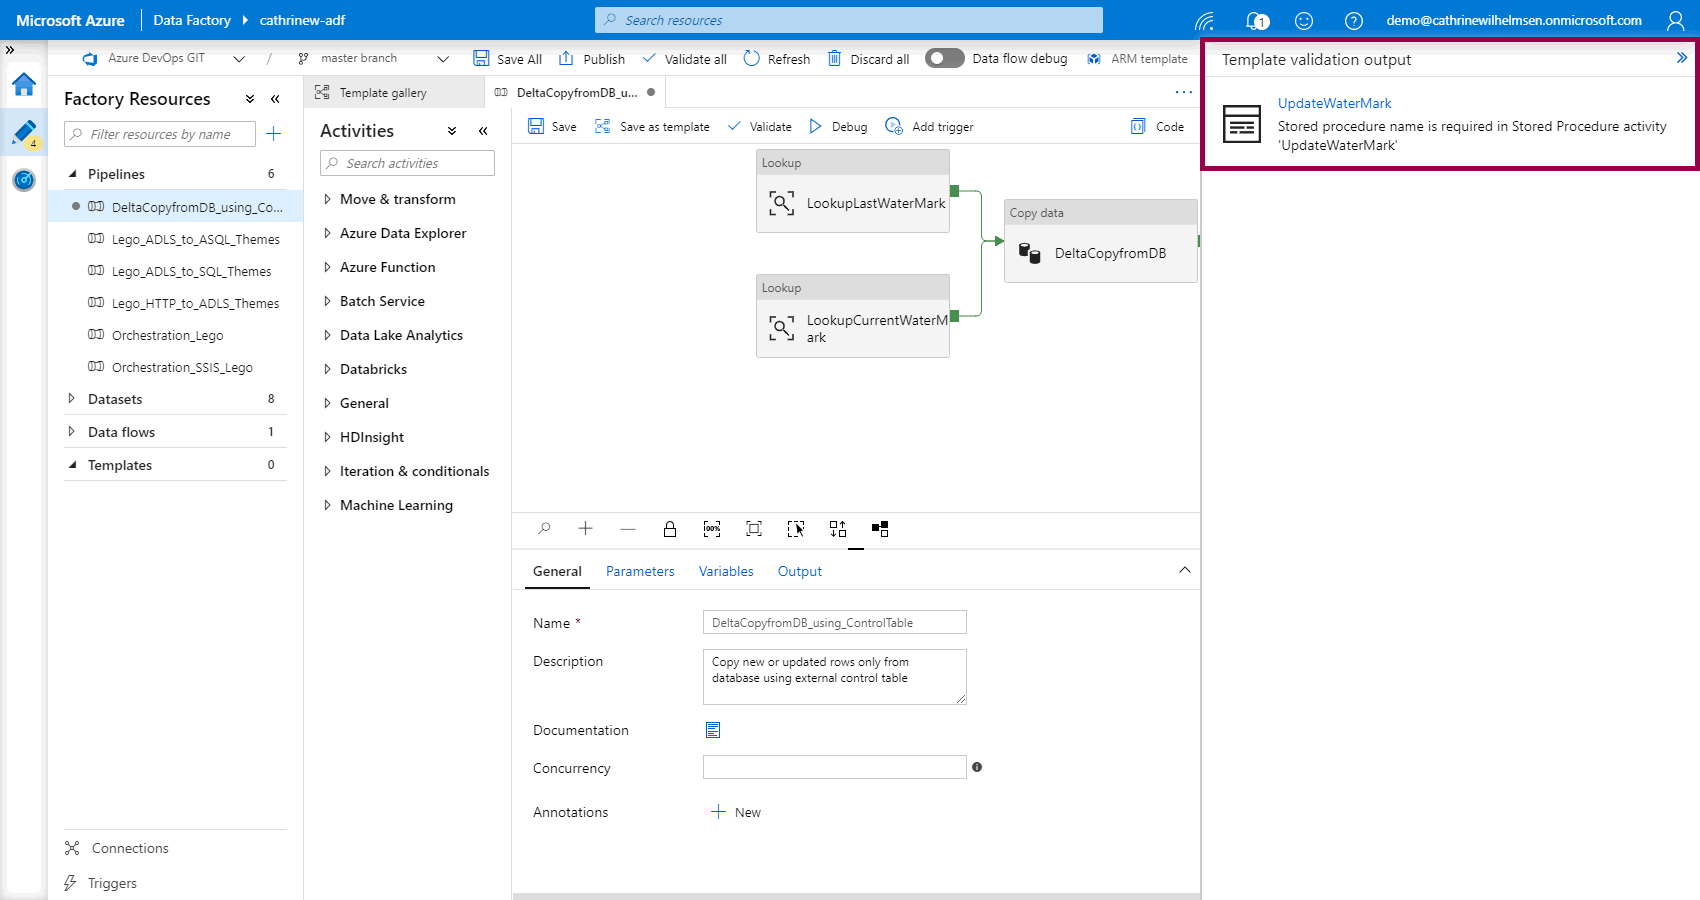The height and width of the screenshot is (900, 1700).
Task: Open the Documentation icon in General tab
Action: coord(713,730)
